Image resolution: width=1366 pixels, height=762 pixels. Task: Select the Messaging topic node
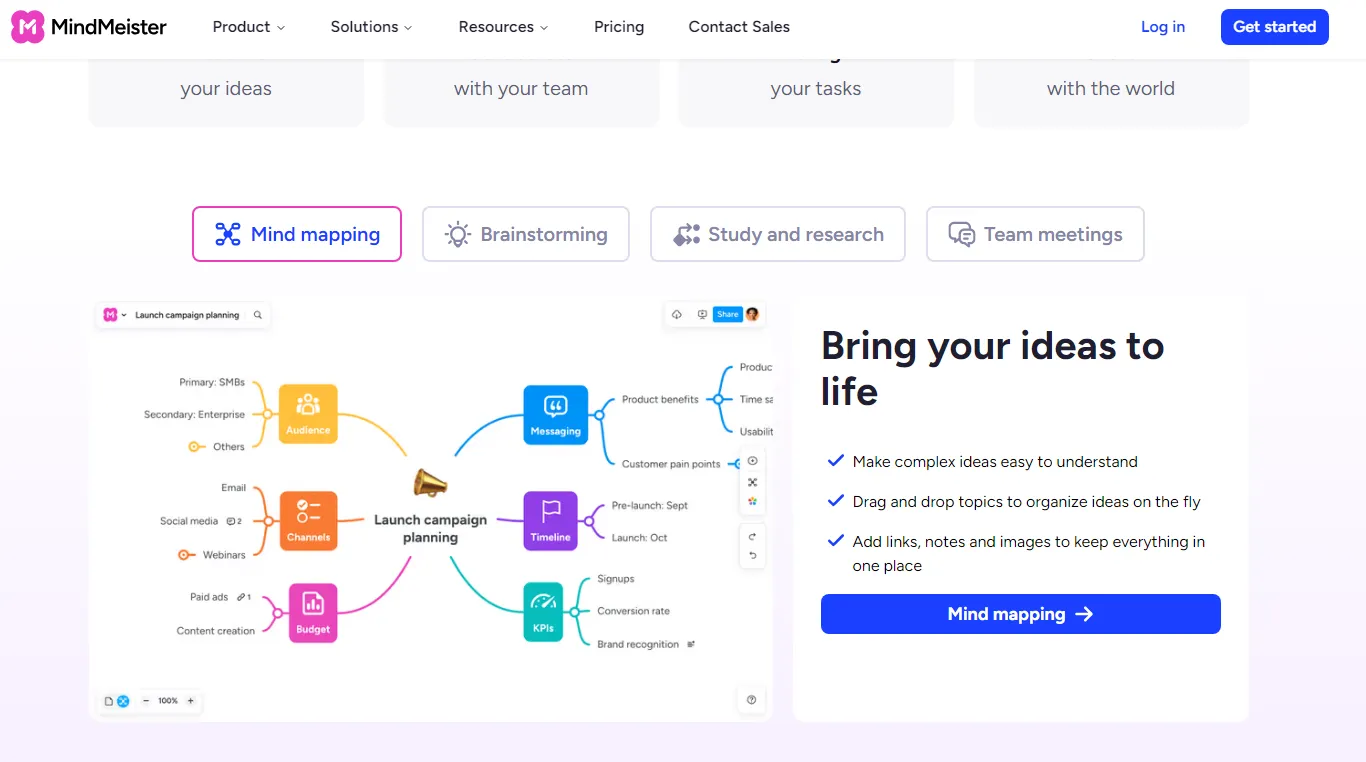click(x=556, y=414)
